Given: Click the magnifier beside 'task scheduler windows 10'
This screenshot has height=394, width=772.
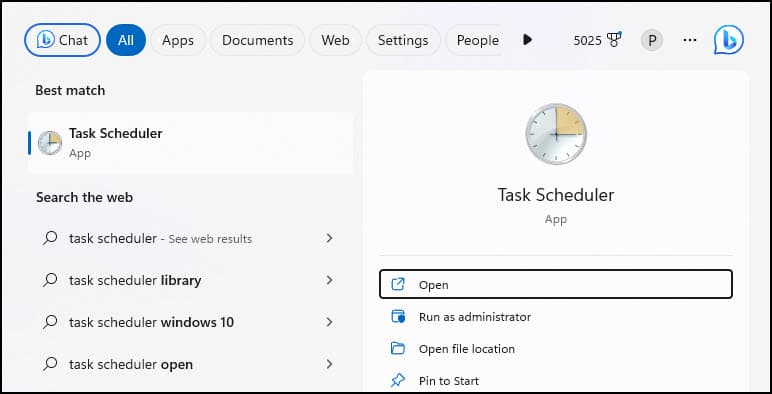Looking at the screenshot, I should (50, 322).
